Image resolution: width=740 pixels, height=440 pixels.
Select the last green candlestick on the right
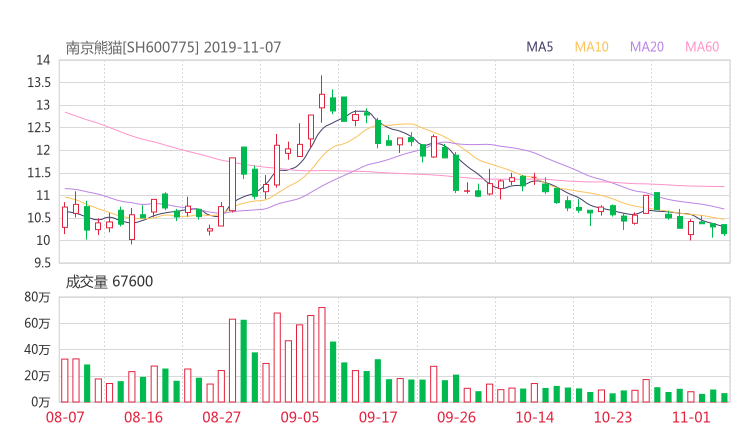724,229
